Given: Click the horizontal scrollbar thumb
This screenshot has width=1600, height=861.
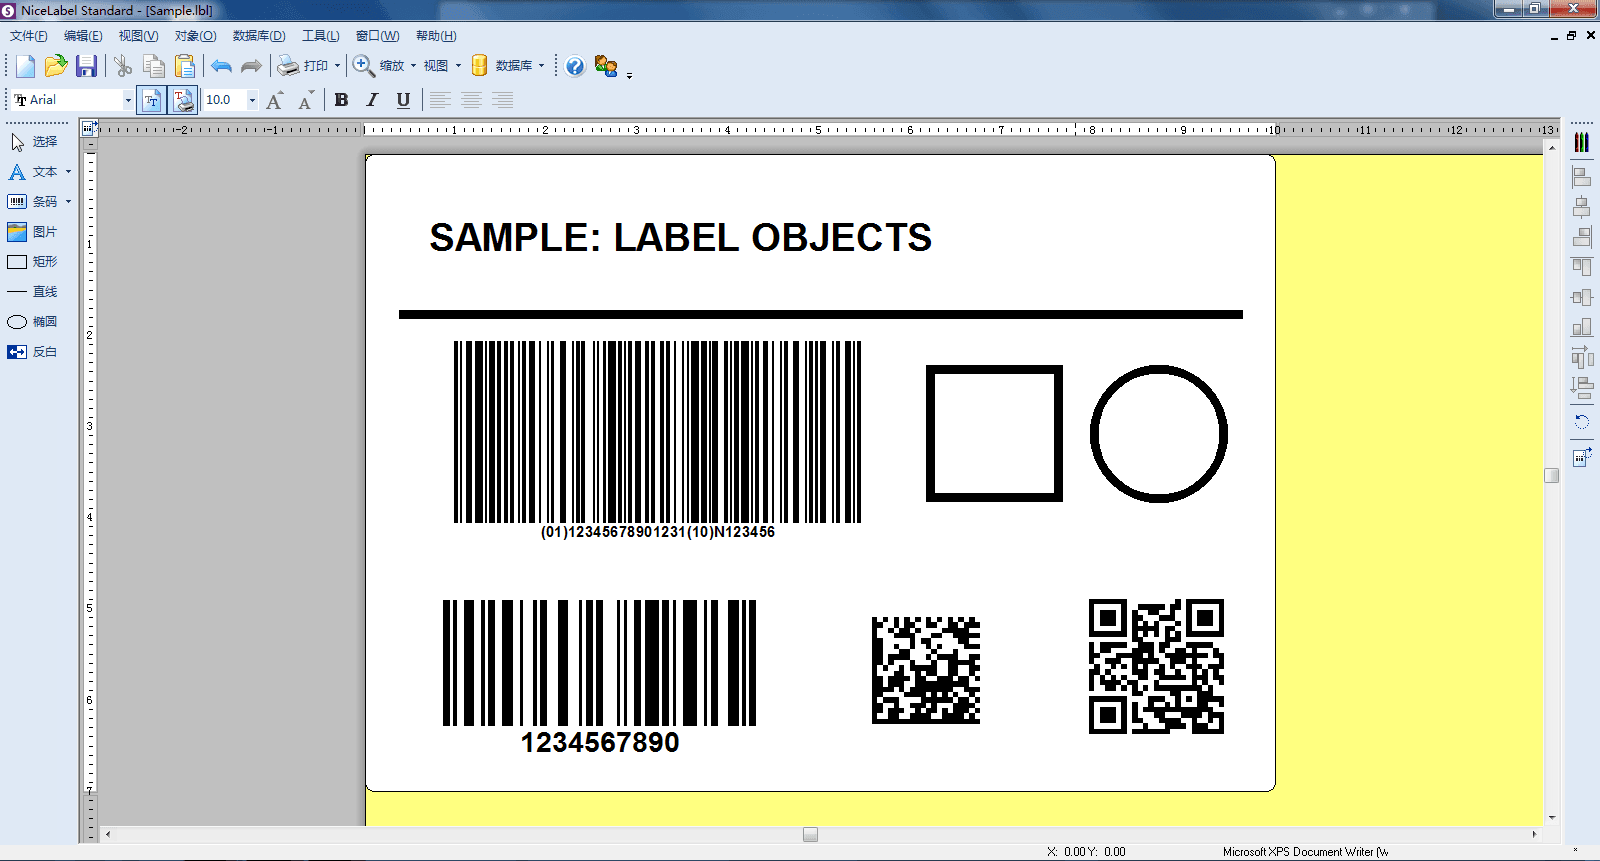Looking at the screenshot, I should pos(810,834).
